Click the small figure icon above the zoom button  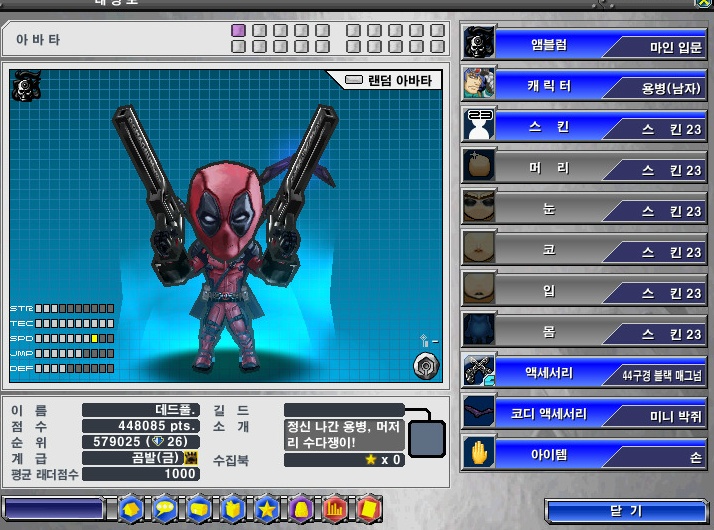click(x=424, y=340)
